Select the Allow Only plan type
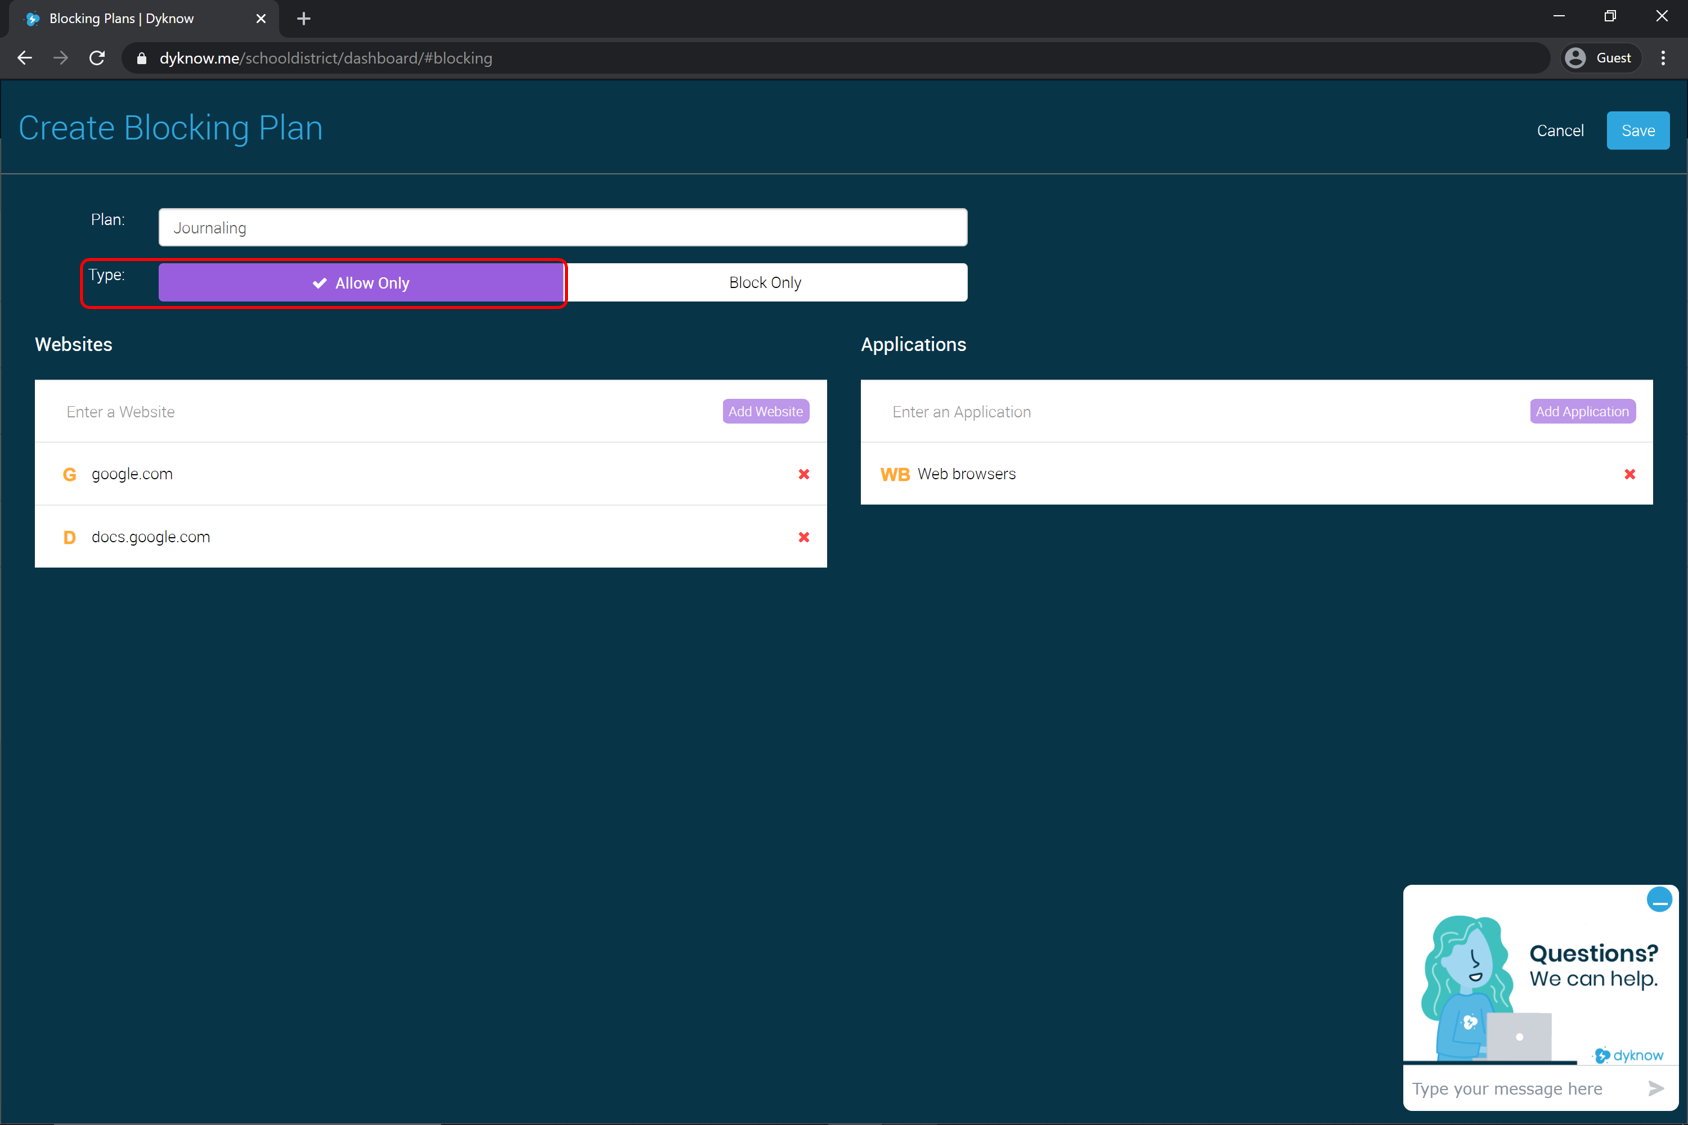 (x=361, y=283)
